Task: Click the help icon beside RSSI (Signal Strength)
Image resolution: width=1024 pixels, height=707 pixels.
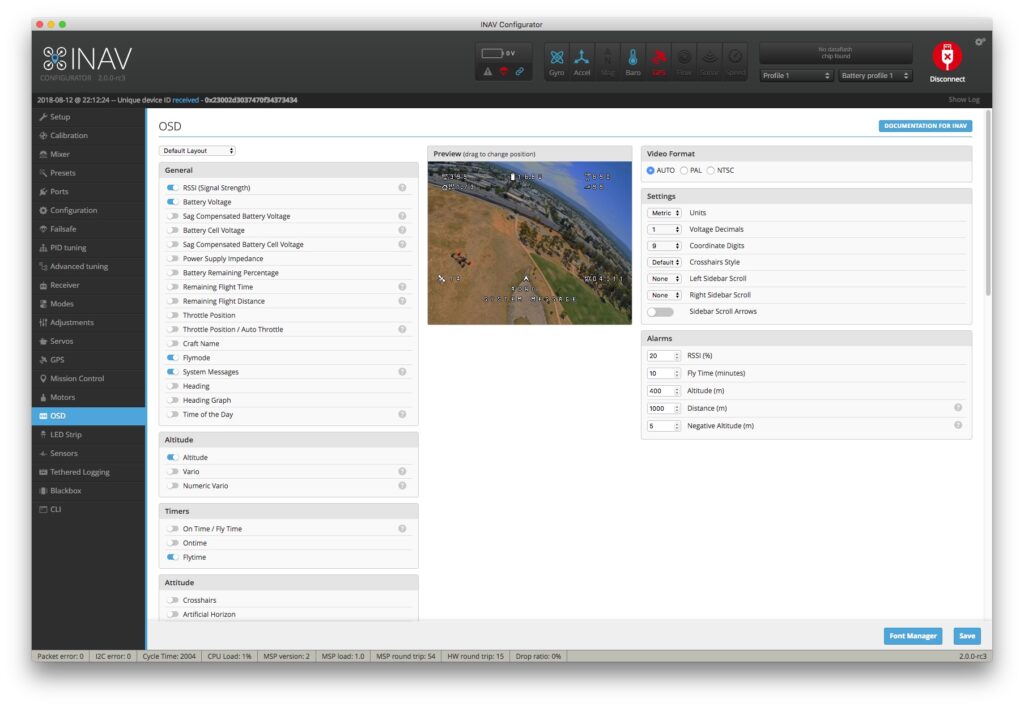Action: (x=402, y=188)
